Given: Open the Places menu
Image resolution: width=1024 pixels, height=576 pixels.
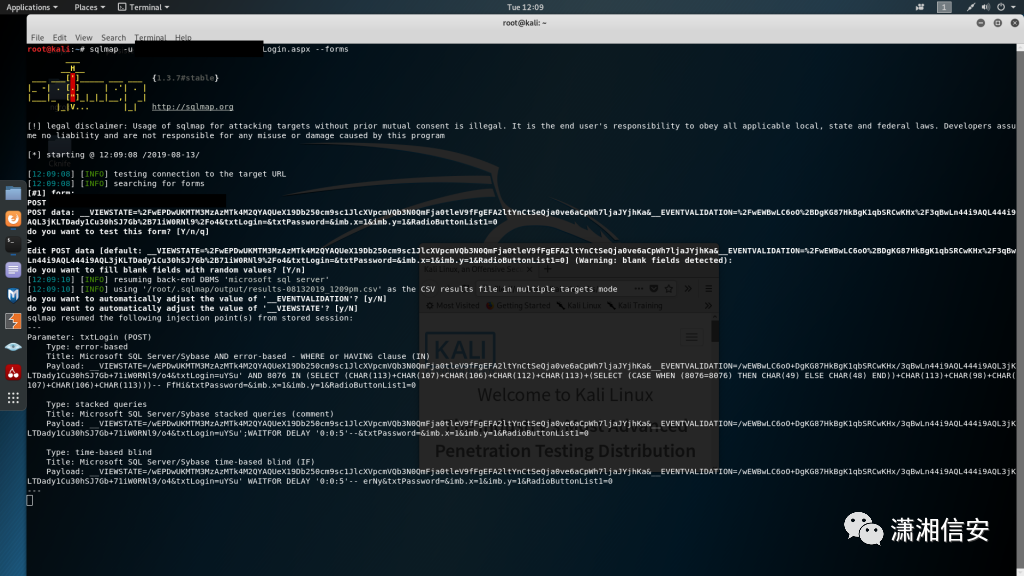Looking at the screenshot, I should 89,7.
